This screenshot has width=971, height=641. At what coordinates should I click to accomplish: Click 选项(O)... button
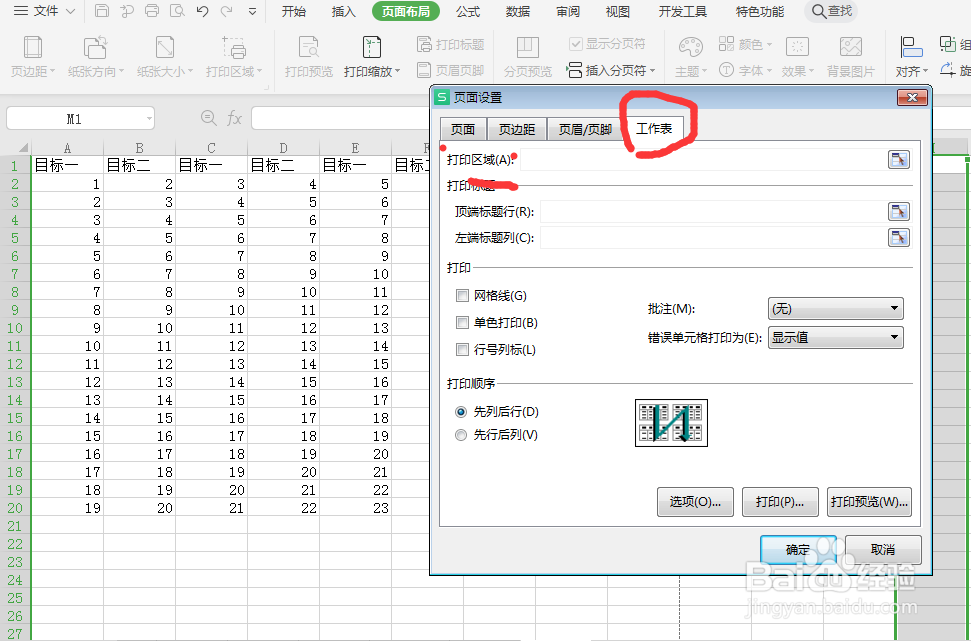[x=695, y=502]
